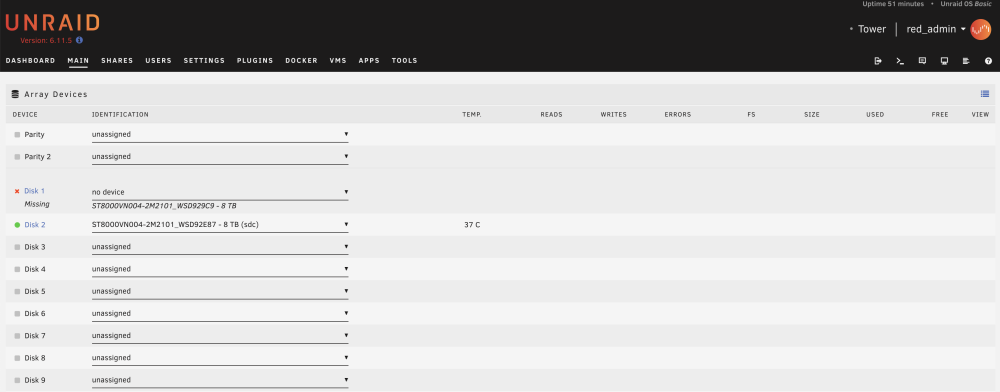Click the Logout icon in the header
1000x392 pixels.
point(878,61)
